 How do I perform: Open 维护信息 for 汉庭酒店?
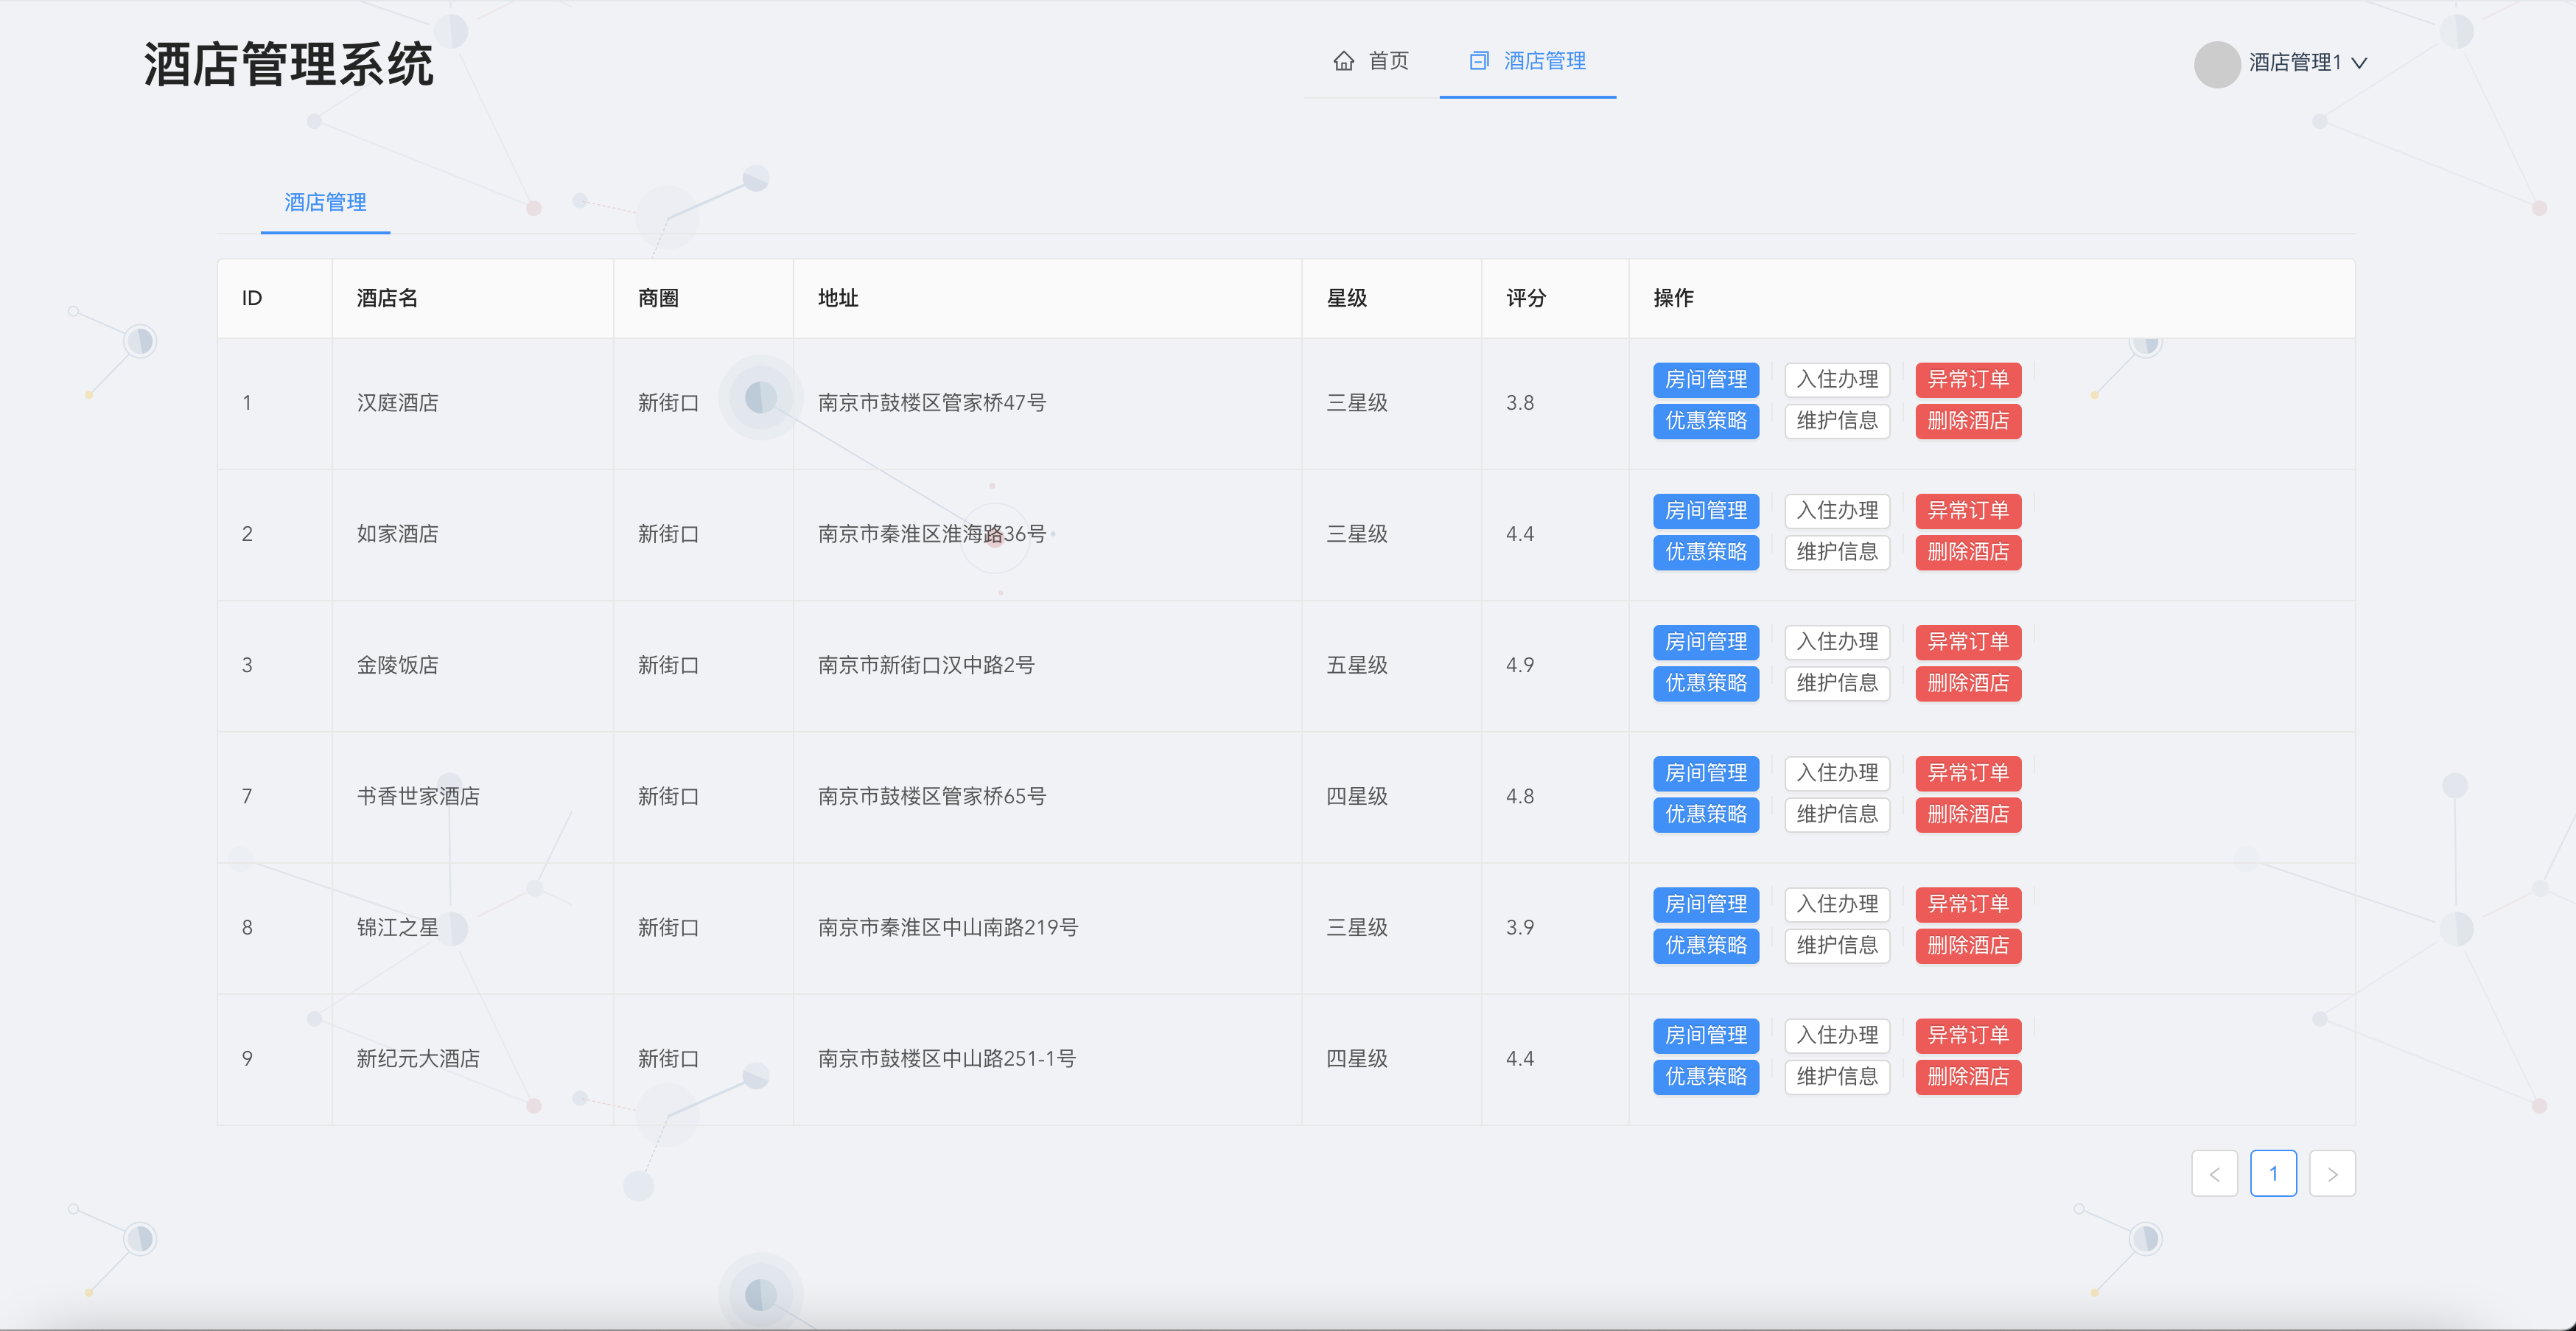coord(1837,421)
